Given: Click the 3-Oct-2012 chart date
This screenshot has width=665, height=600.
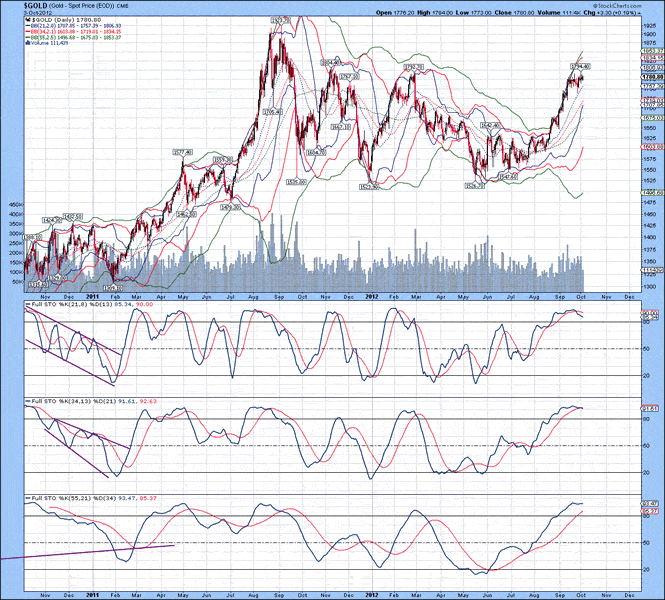Looking at the screenshot, I should [22, 12].
